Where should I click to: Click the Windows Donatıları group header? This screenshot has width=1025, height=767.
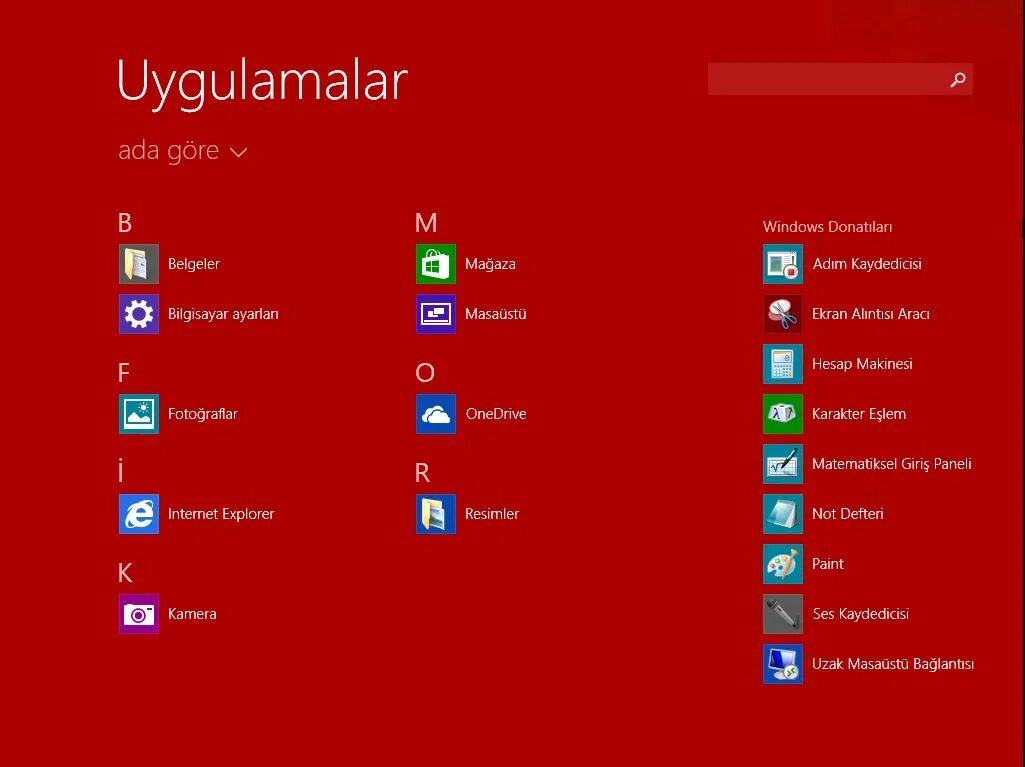tap(827, 227)
